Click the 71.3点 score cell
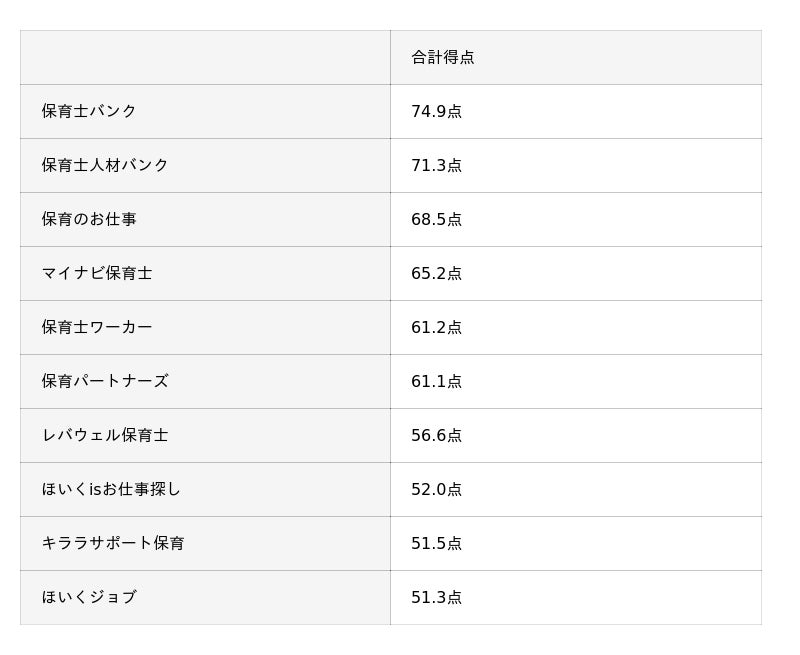Screen dimensions: 800x655 coord(436,165)
